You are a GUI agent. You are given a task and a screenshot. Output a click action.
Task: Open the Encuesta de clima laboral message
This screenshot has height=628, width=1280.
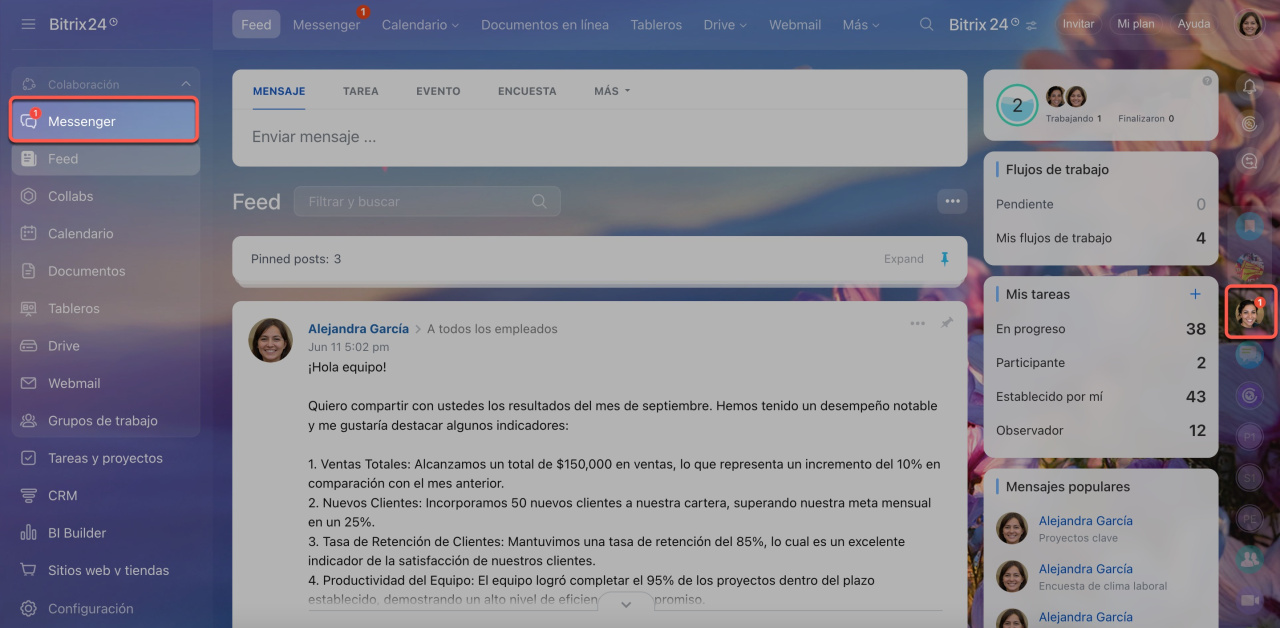point(1103,586)
